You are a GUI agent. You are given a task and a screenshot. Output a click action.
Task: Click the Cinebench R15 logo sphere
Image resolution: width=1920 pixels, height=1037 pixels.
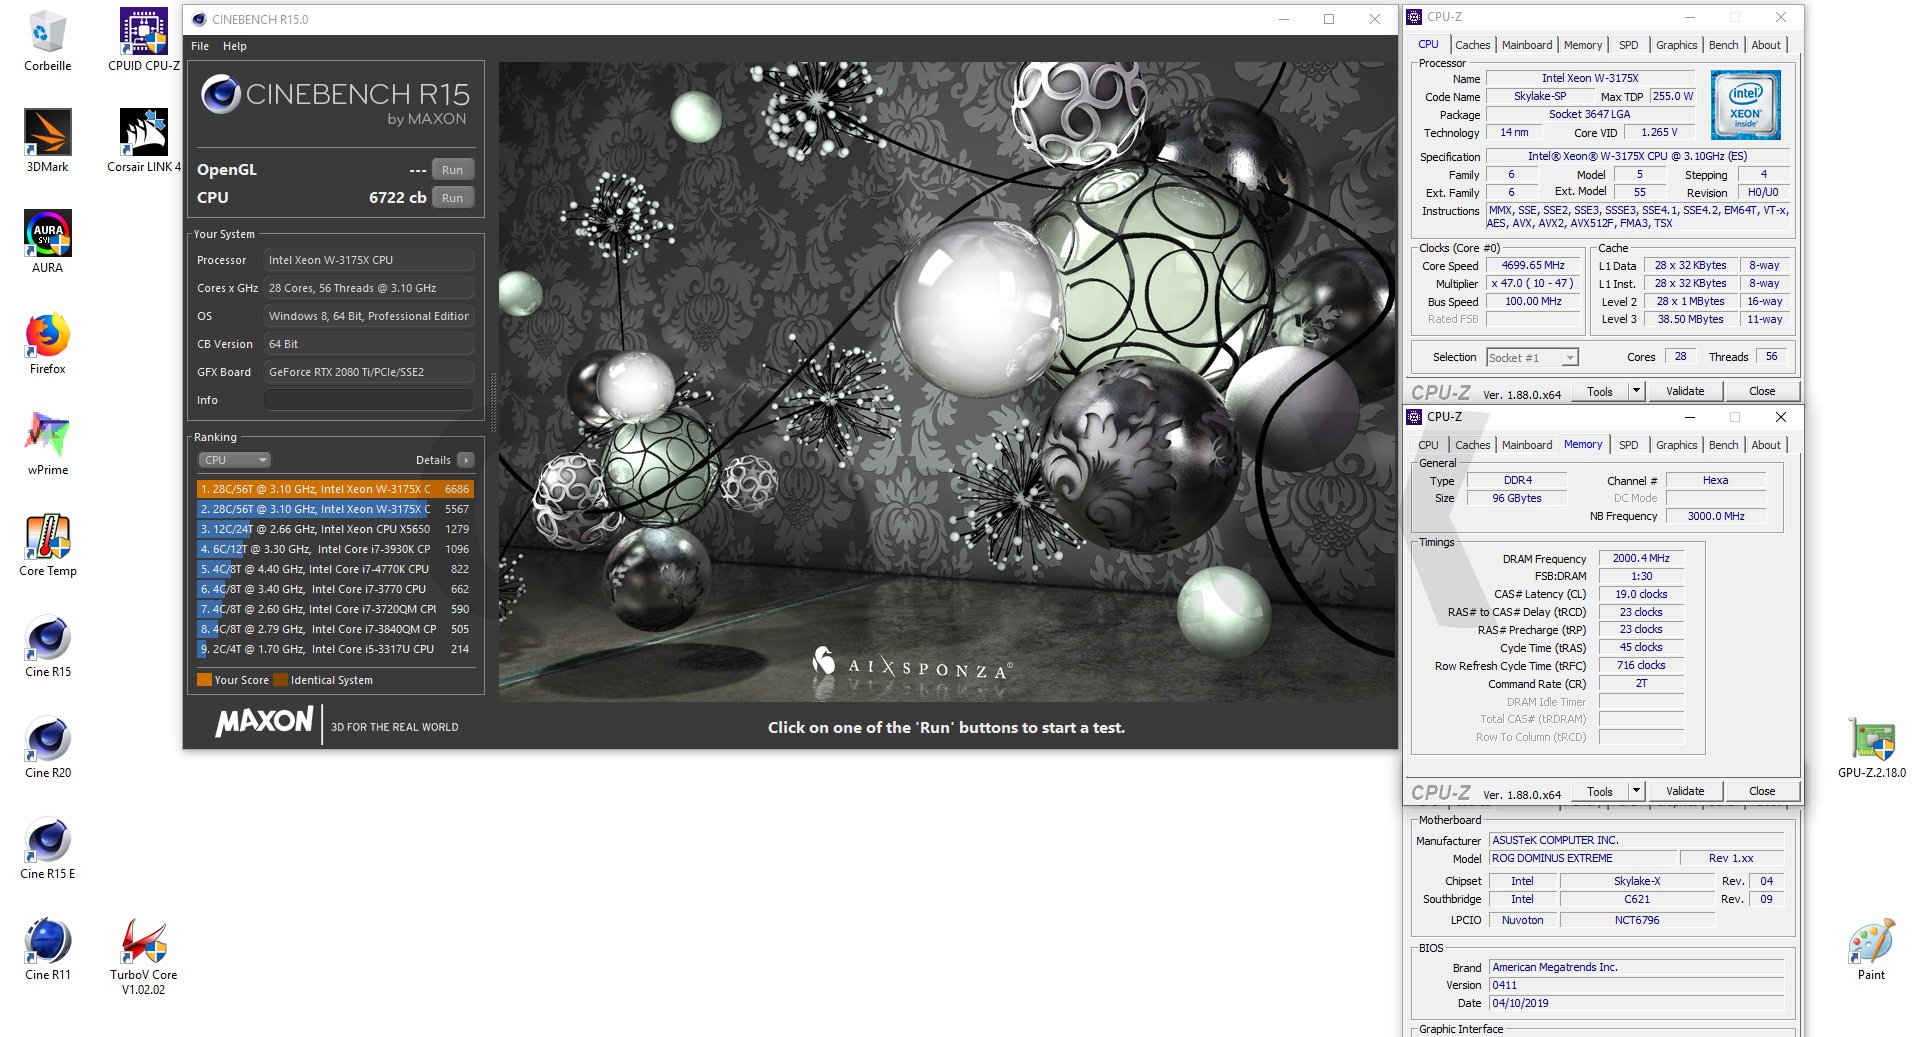point(220,95)
